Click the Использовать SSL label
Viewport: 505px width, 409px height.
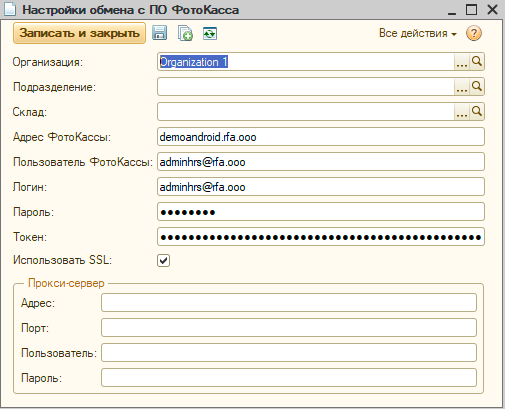(x=62, y=260)
